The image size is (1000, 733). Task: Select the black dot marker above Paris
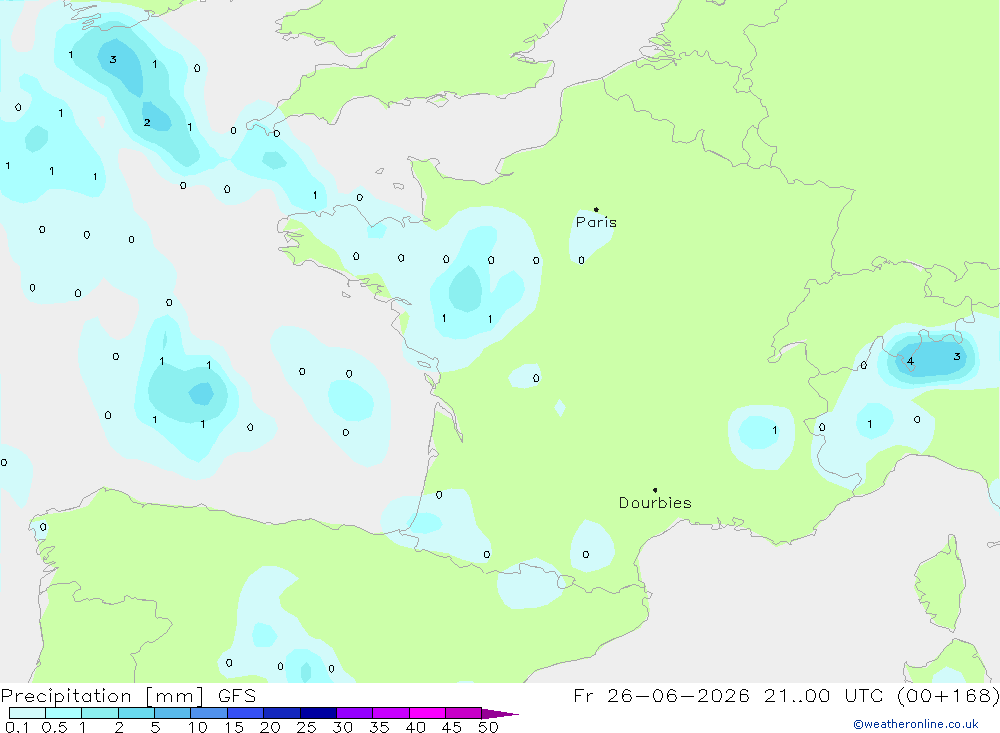596,209
